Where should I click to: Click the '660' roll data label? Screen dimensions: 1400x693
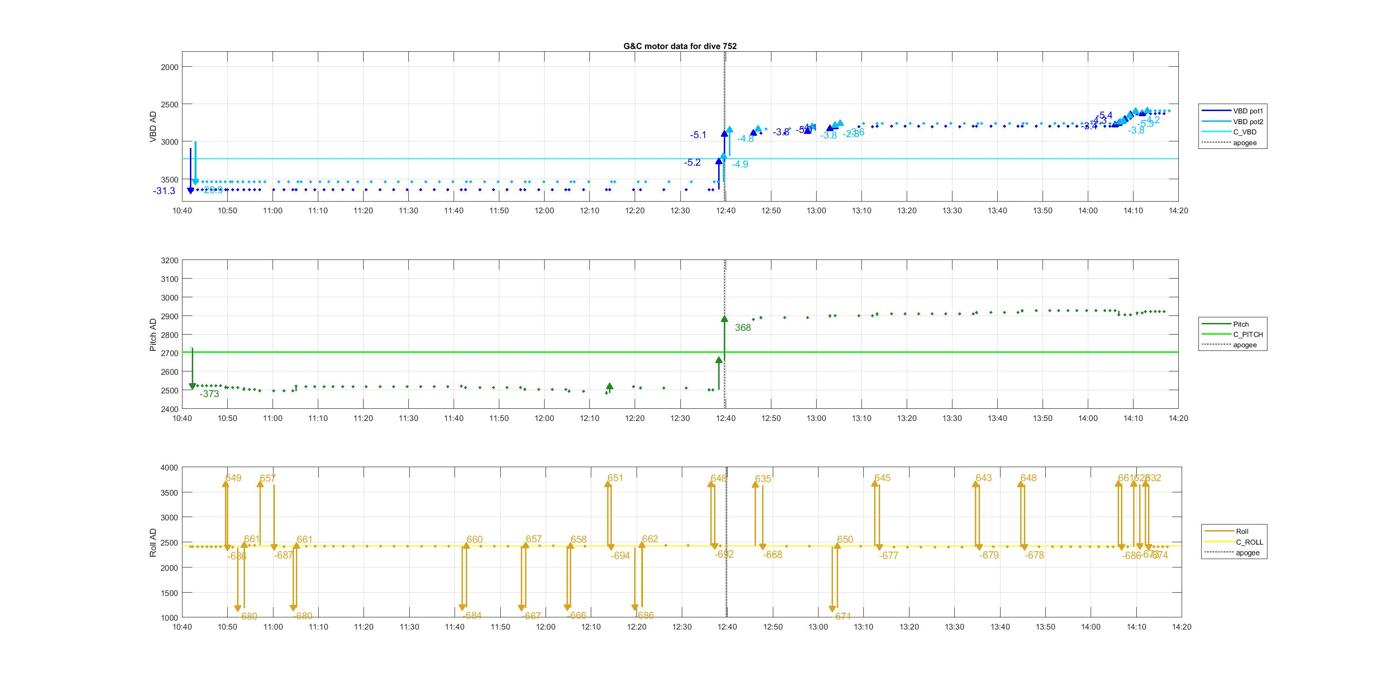pyautogui.click(x=475, y=539)
